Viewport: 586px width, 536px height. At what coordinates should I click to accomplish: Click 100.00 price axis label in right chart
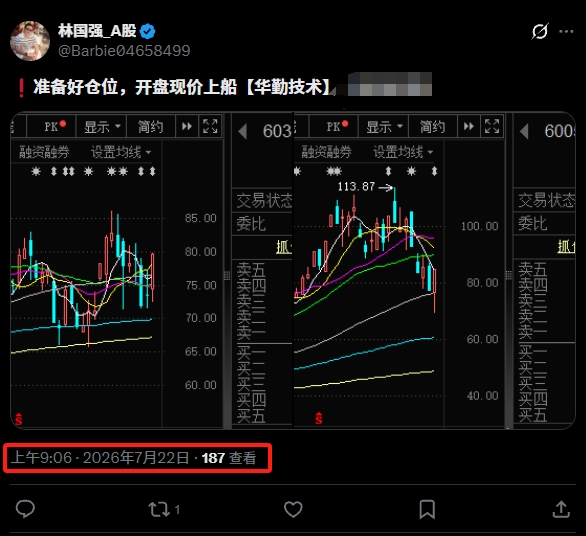479,226
